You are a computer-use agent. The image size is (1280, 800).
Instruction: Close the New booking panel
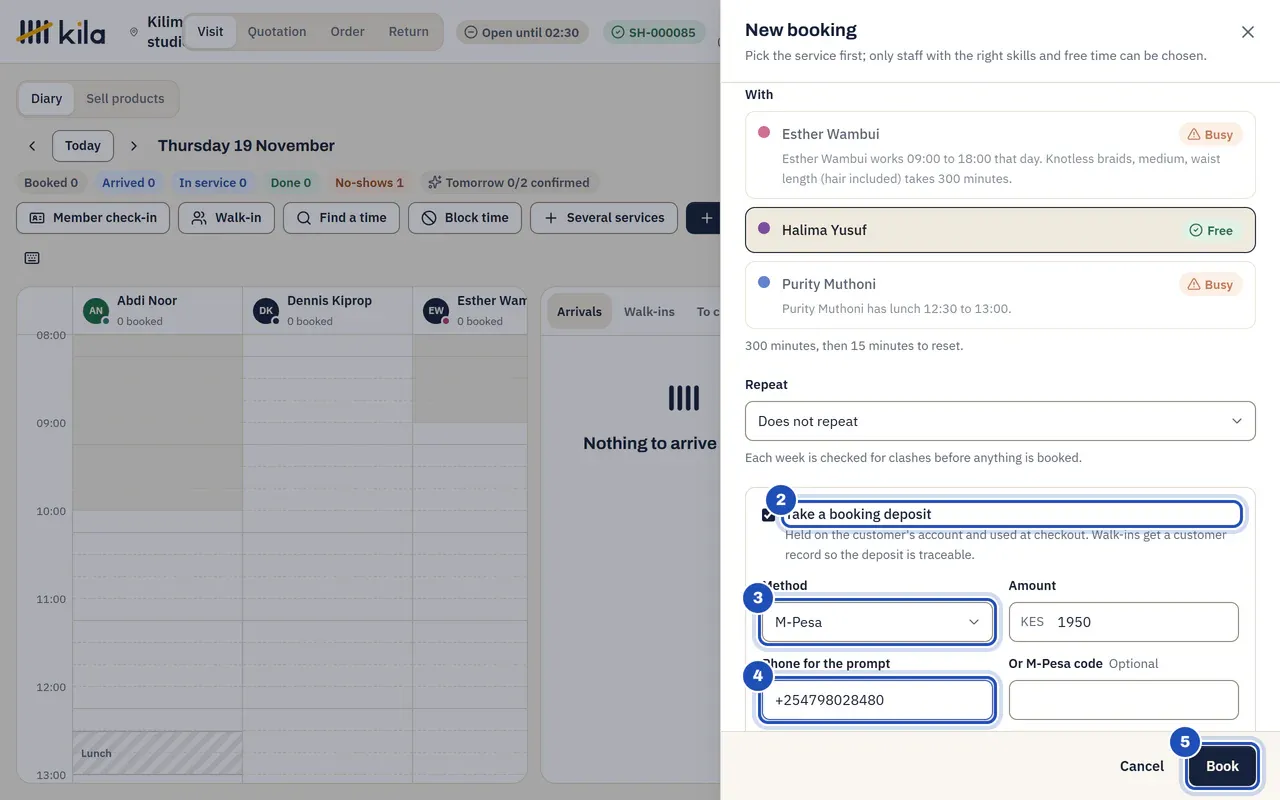1248,32
